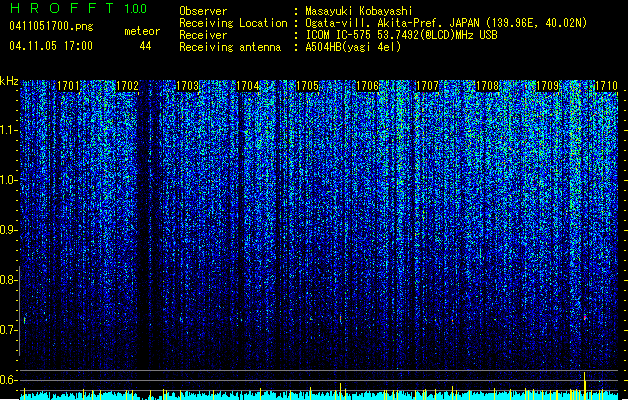Click the 0.8 kHz axis tick label
This screenshot has height=400, width=629.
[9, 280]
